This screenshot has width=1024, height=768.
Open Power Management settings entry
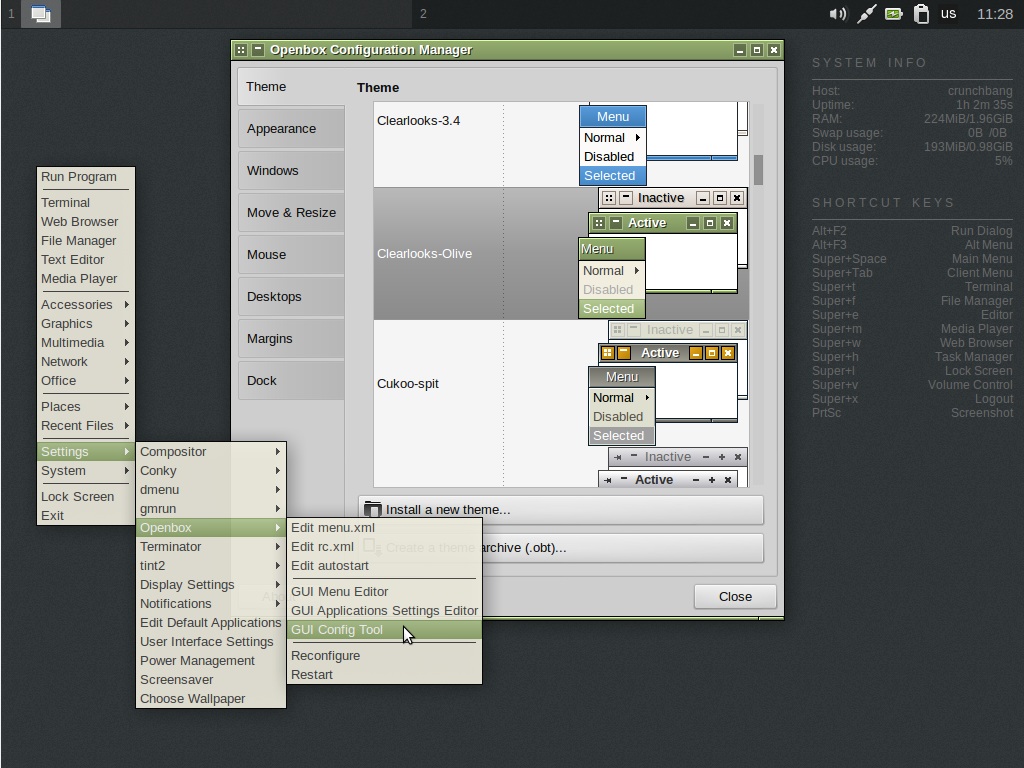211,660
